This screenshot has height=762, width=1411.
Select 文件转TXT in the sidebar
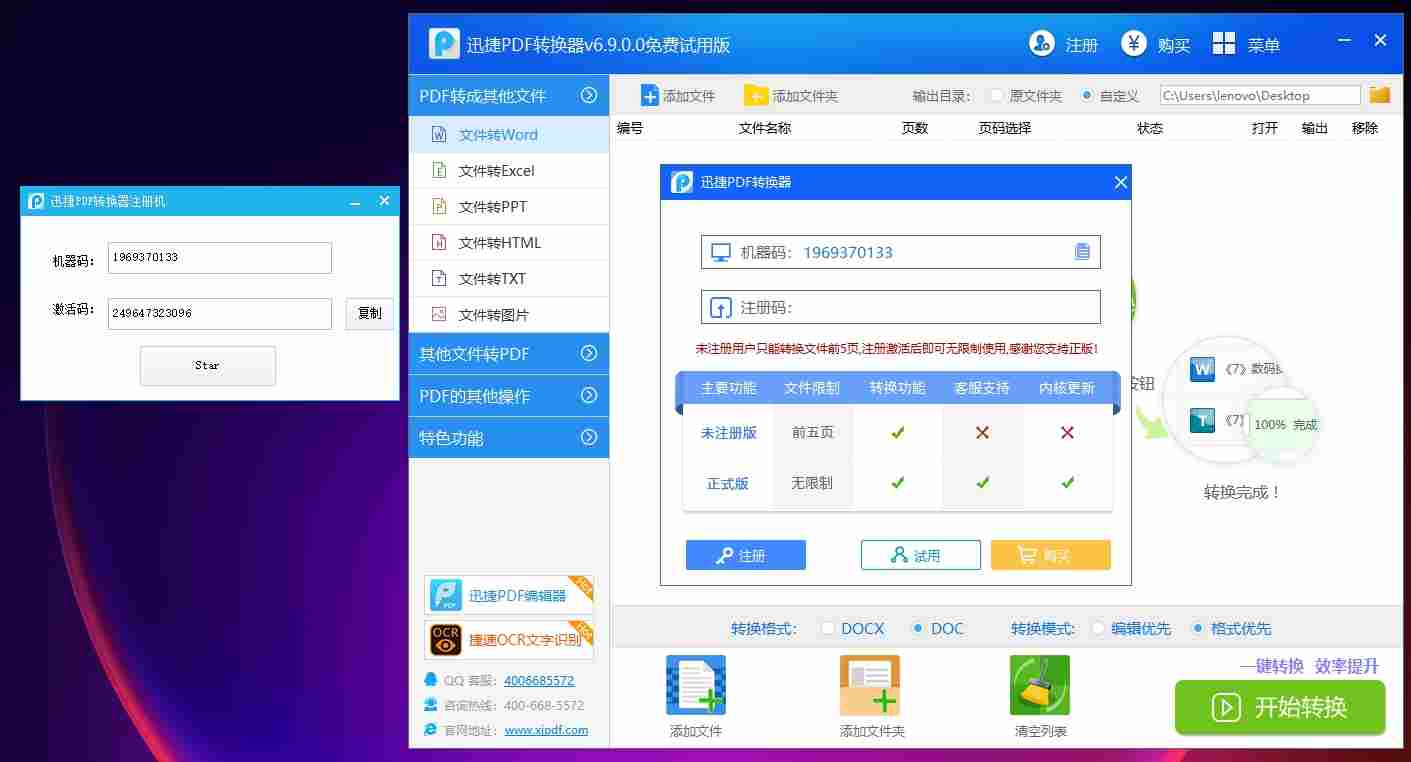tap(509, 278)
